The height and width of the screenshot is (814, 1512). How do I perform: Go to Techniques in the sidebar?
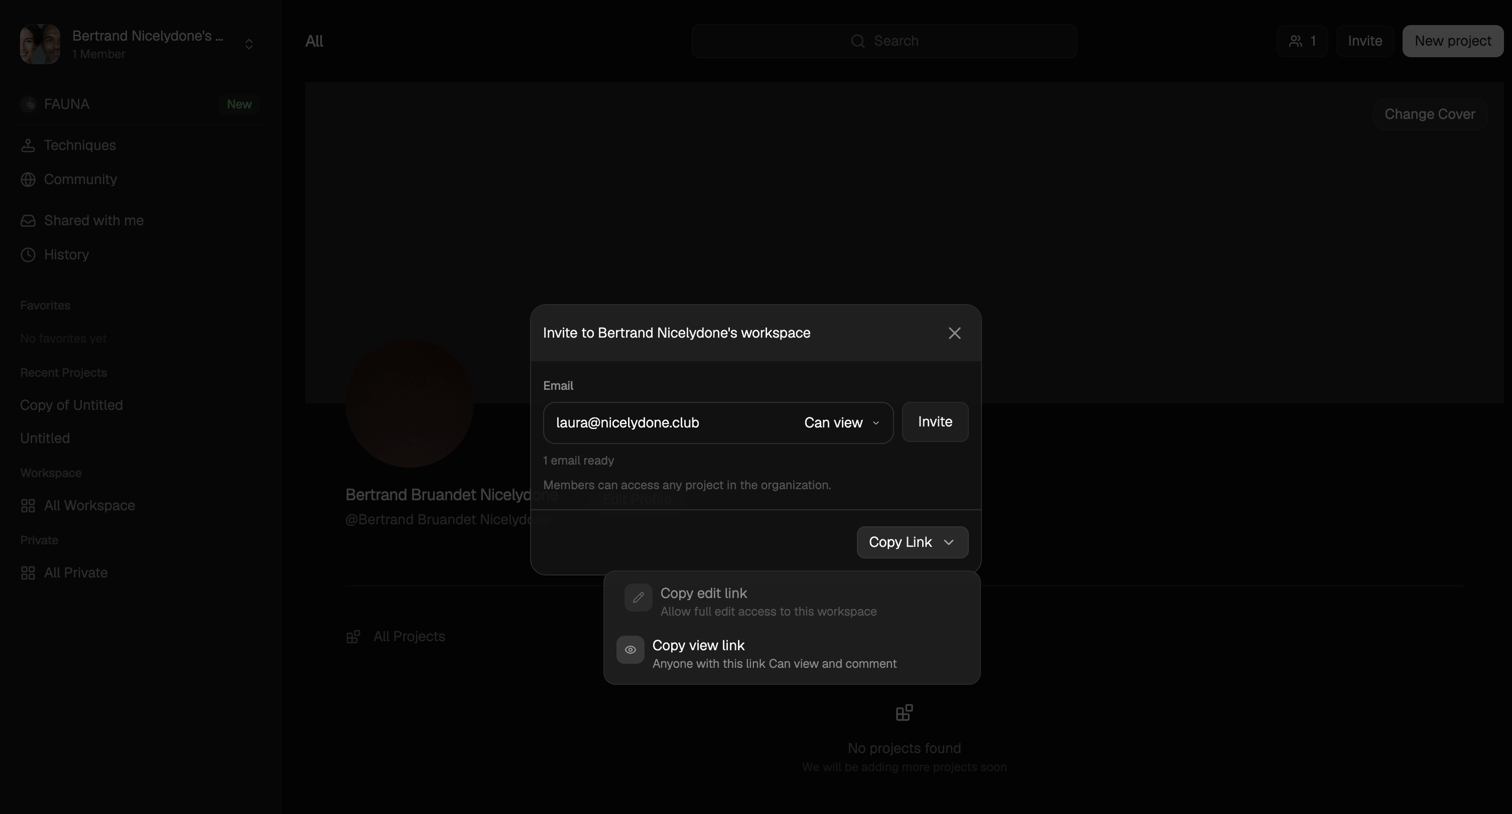point(140,146)
